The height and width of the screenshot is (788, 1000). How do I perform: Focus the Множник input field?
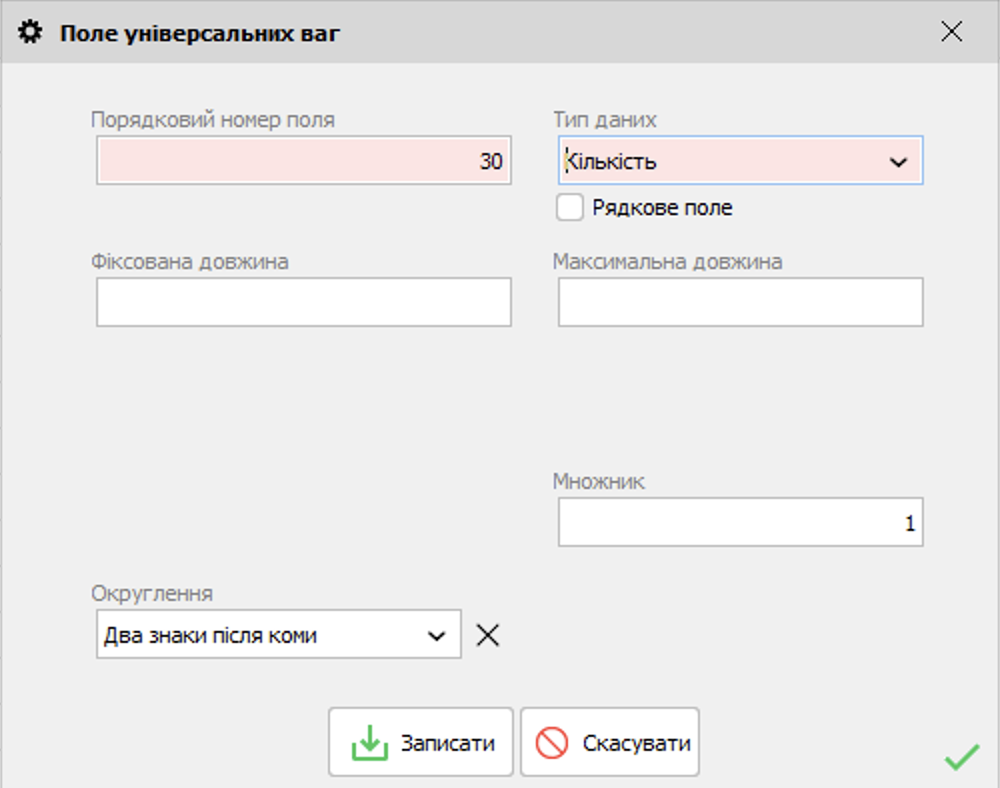tap(740, 523)
